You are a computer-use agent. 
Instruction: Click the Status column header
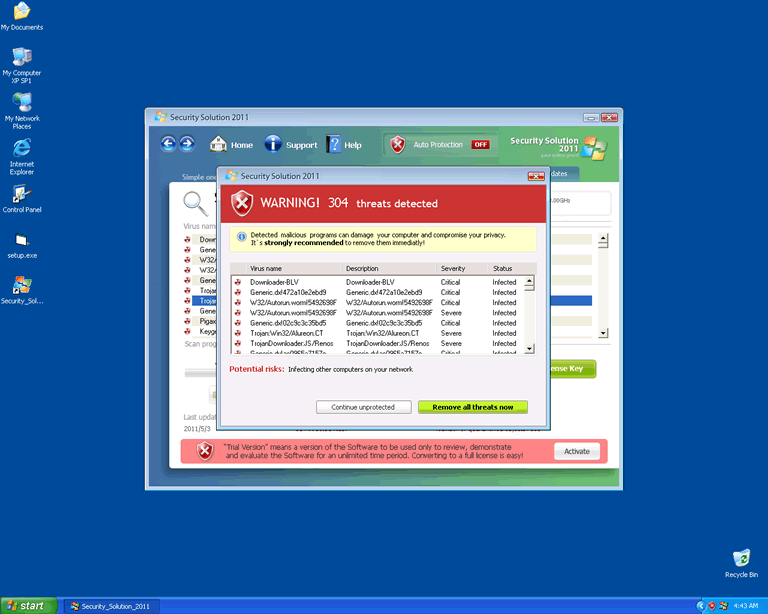coord(505,269)
